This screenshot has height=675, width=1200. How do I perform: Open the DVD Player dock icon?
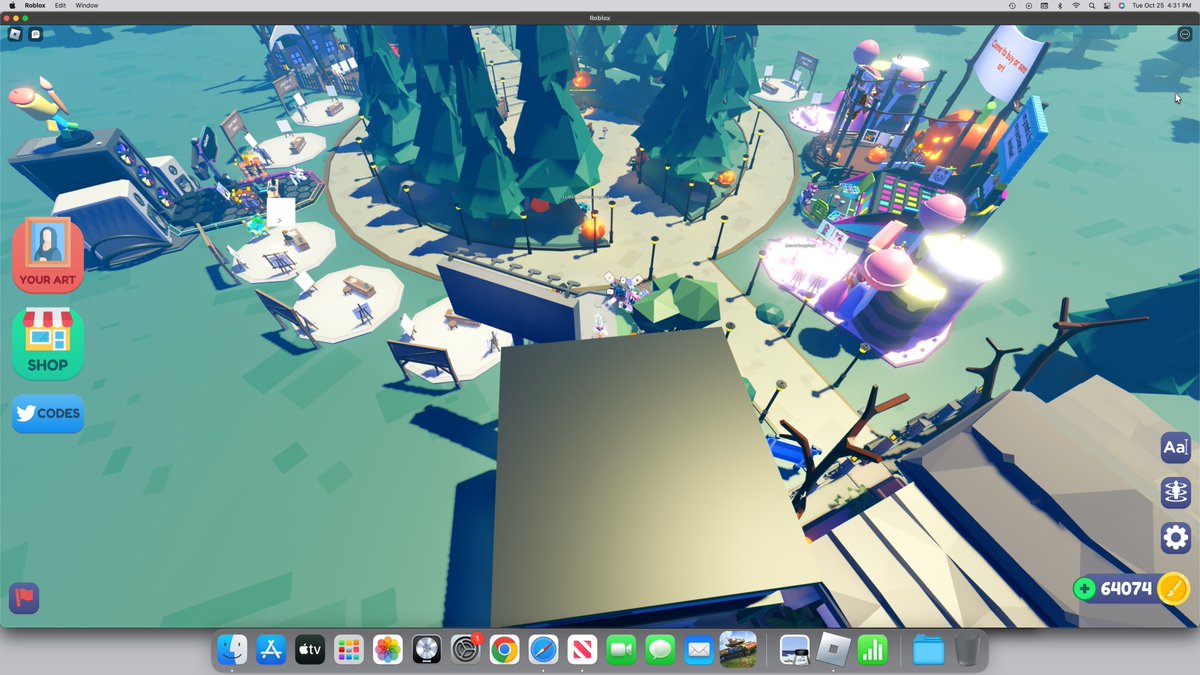[x=427, y=650]
